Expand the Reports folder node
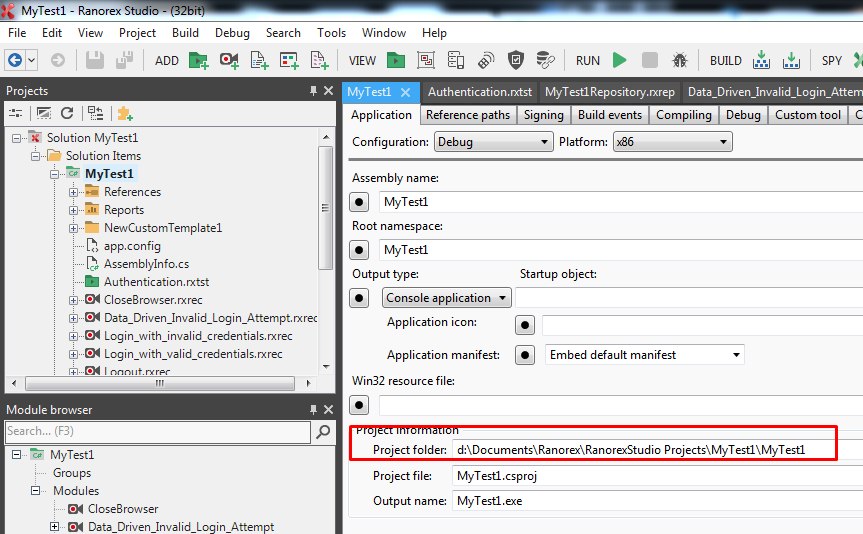The height and width of the screenshot is (534, 863). [x=73, y=210]
